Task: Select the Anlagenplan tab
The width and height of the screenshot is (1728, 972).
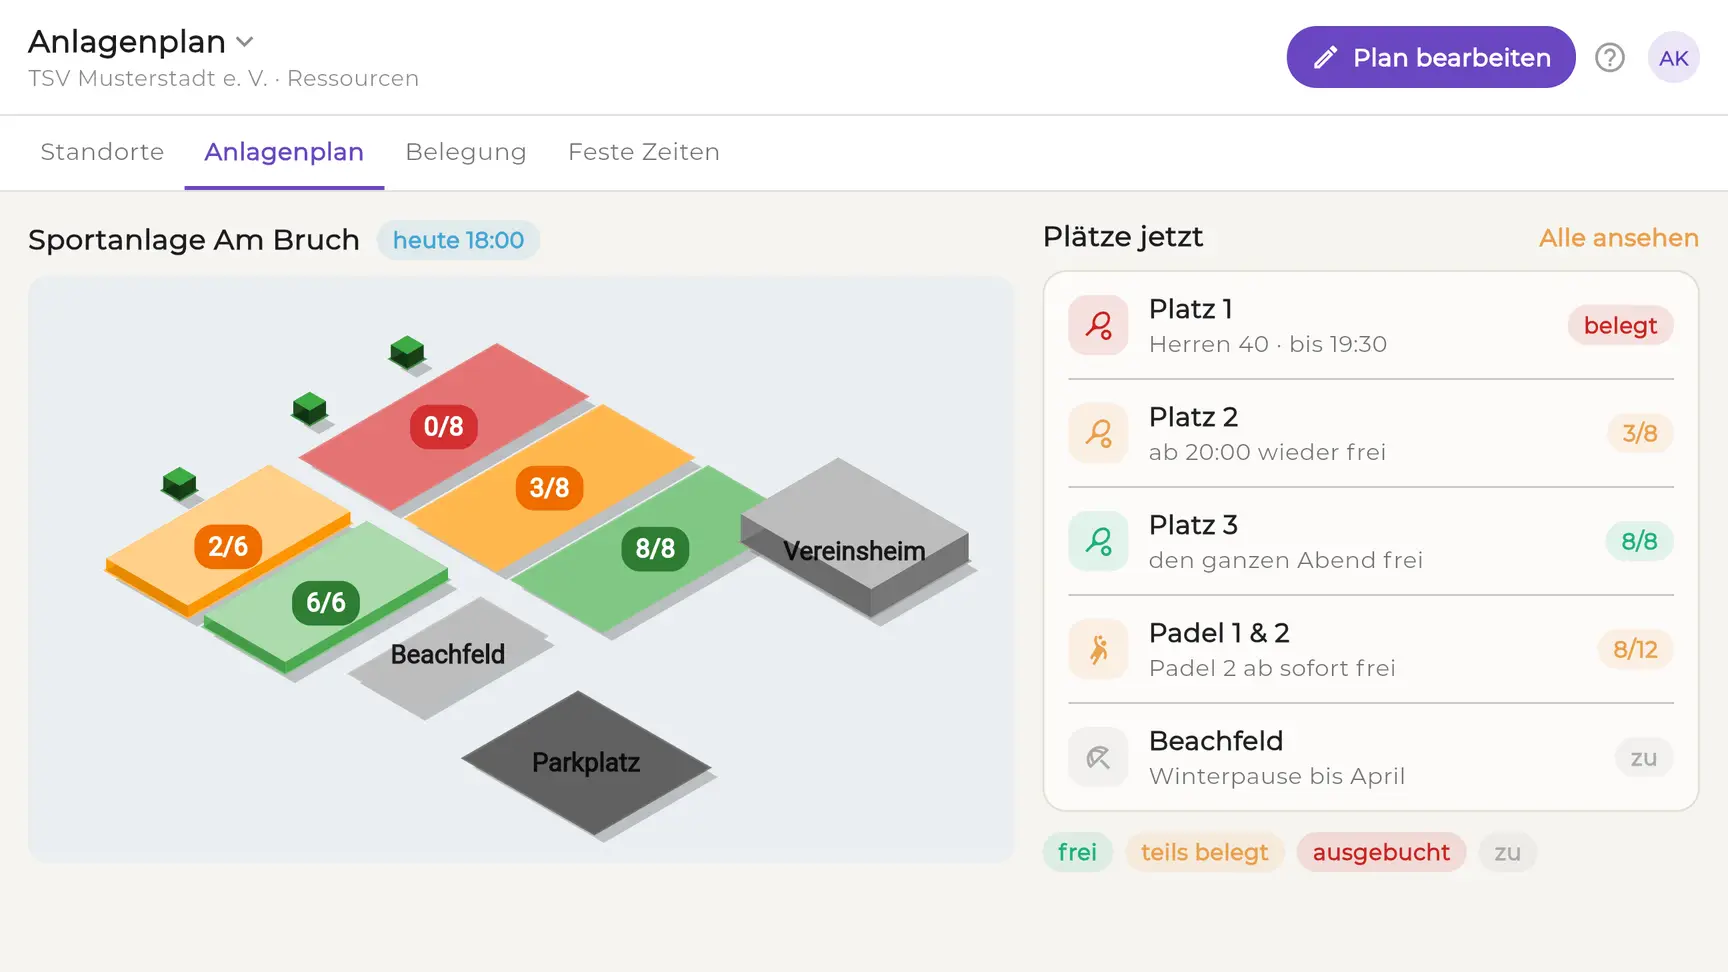Action: click(284, 152)
